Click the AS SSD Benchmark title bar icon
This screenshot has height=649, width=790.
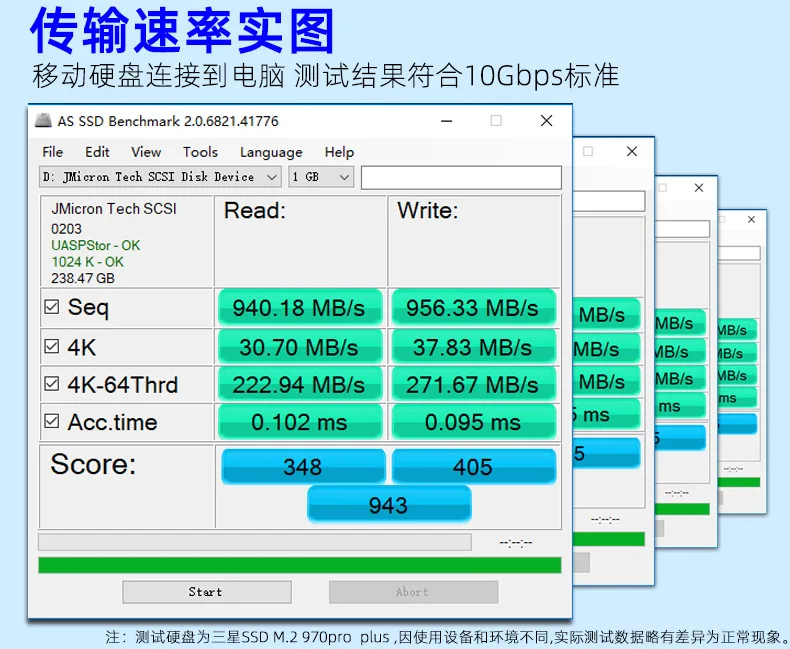click(43, 121)
